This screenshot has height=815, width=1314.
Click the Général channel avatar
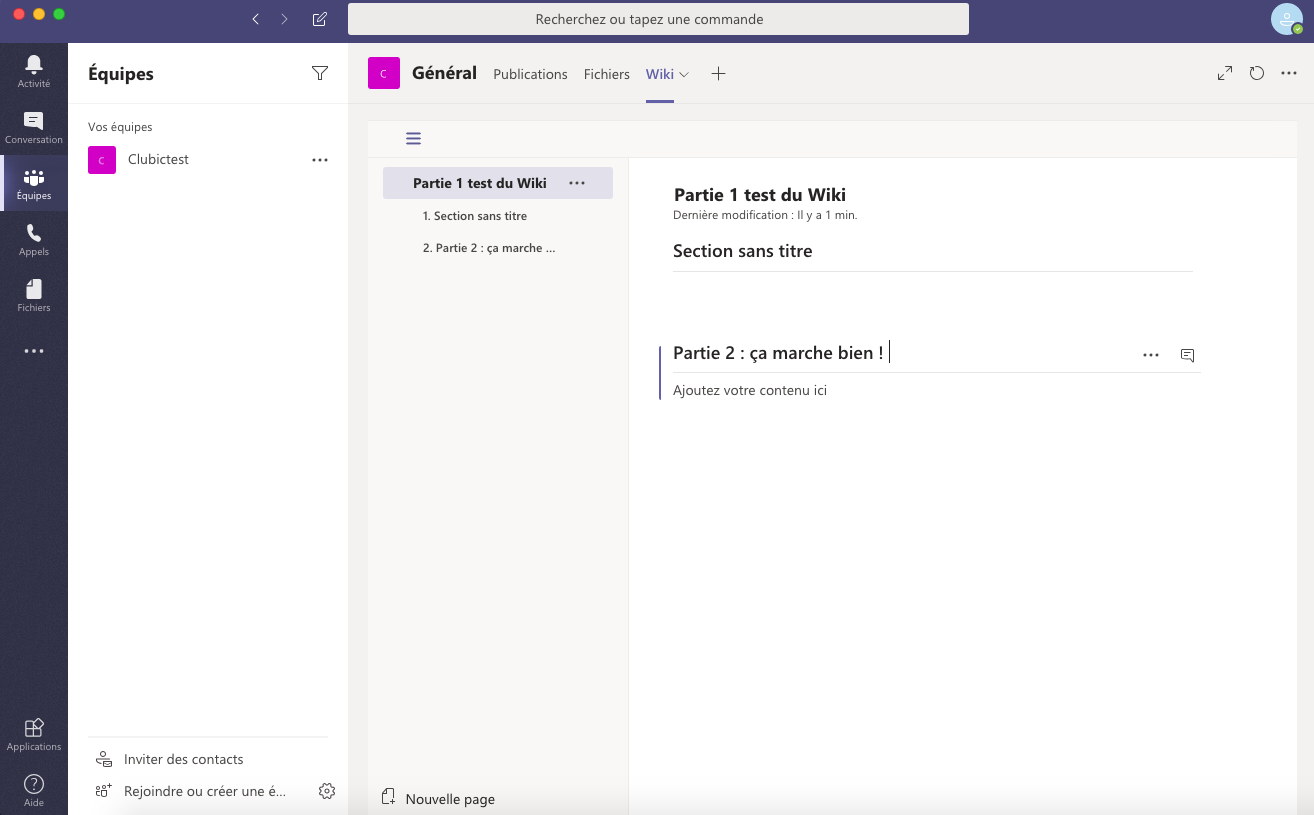point(384,73)
